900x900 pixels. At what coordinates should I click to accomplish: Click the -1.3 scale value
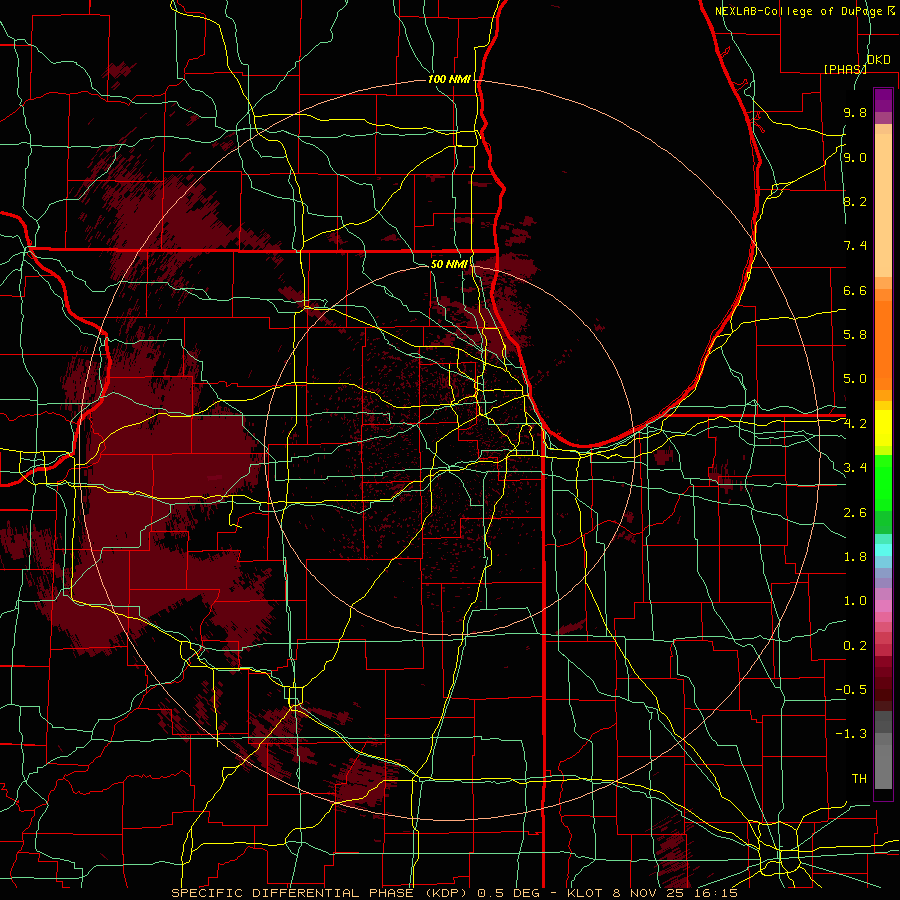(851, 734)
